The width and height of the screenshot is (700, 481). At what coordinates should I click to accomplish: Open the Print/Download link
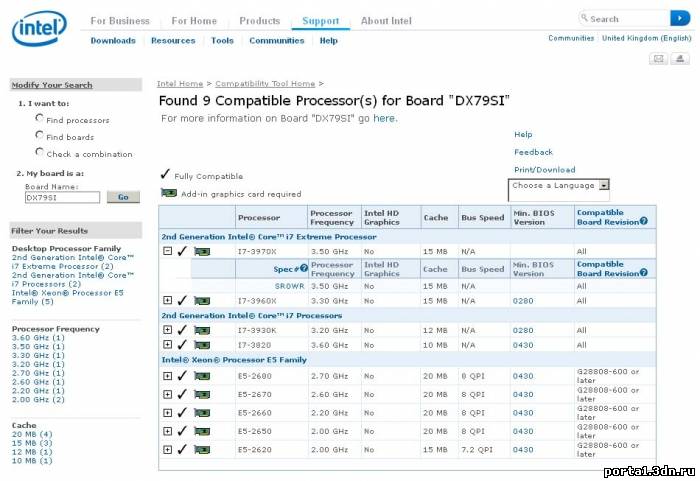545,170
